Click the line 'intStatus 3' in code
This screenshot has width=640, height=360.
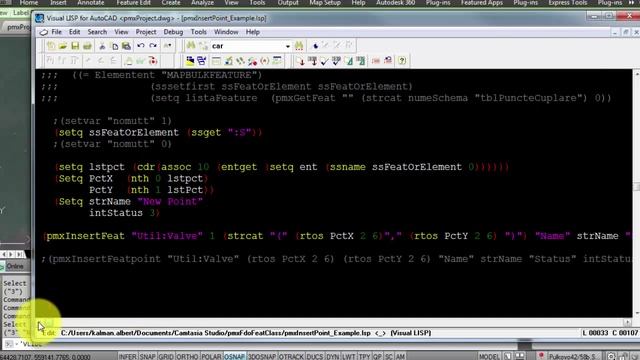tap(124, 213)
